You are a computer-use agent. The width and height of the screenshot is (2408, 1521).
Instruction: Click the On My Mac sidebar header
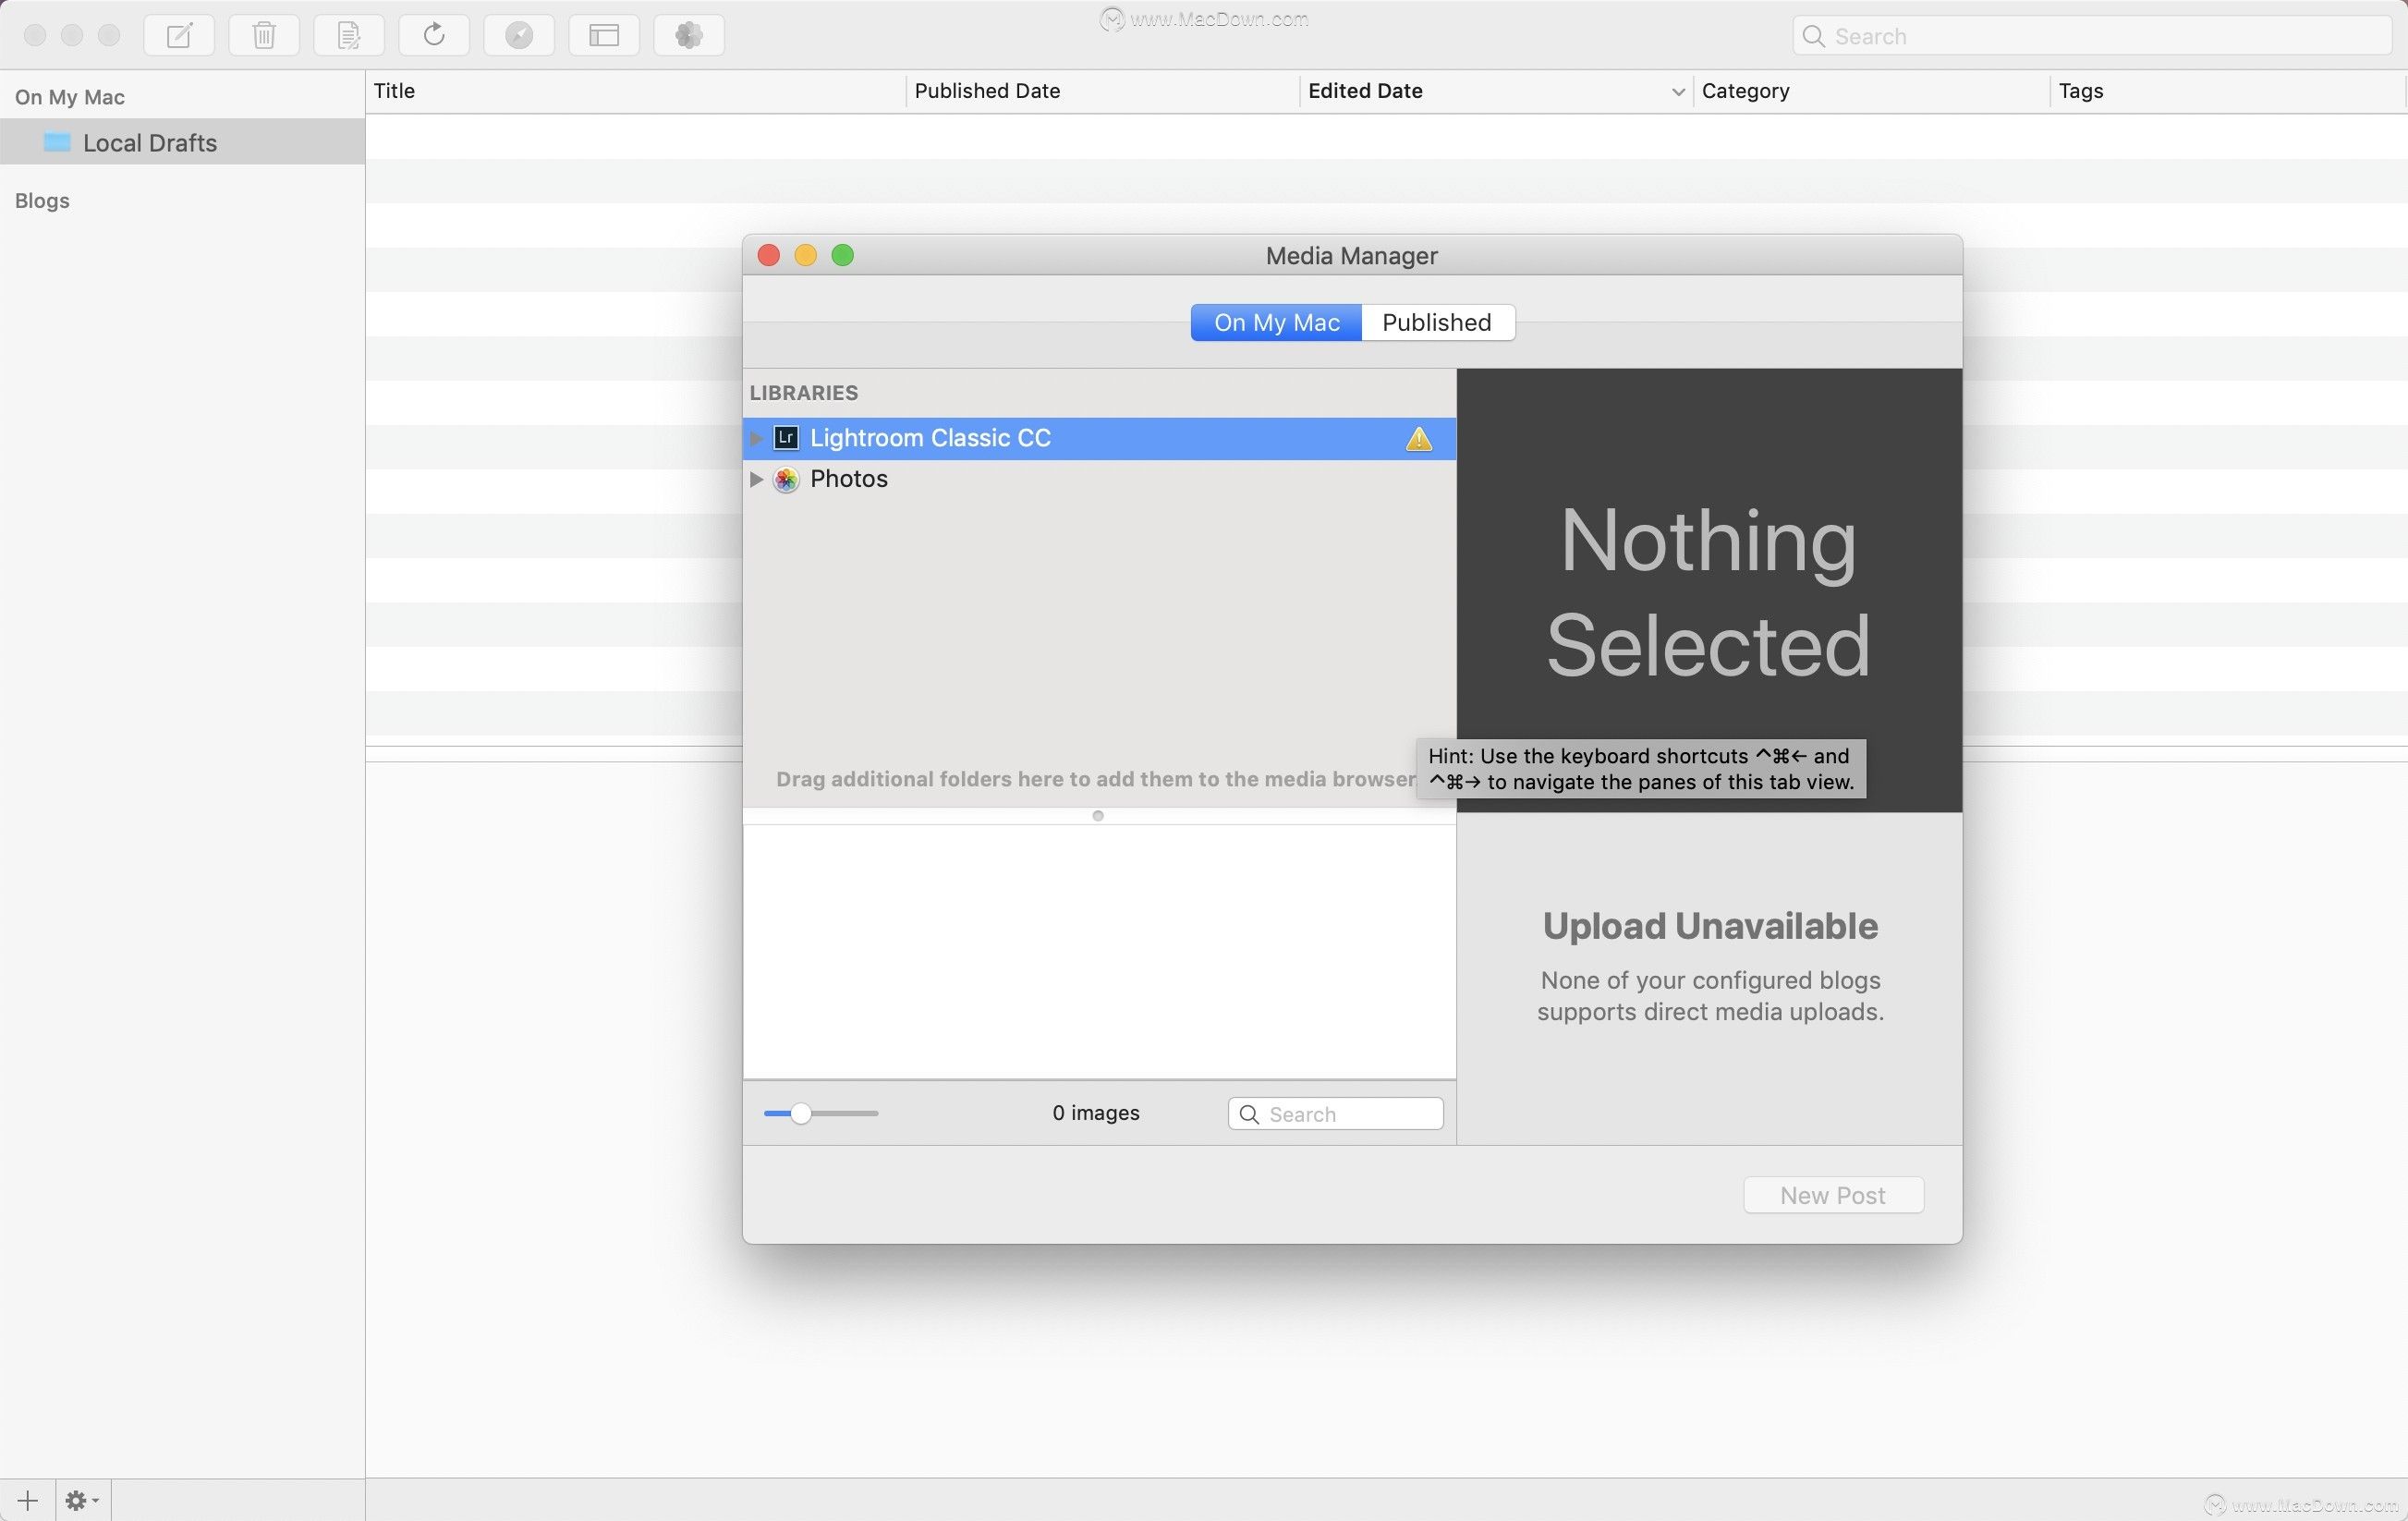[x=70, y=97]
